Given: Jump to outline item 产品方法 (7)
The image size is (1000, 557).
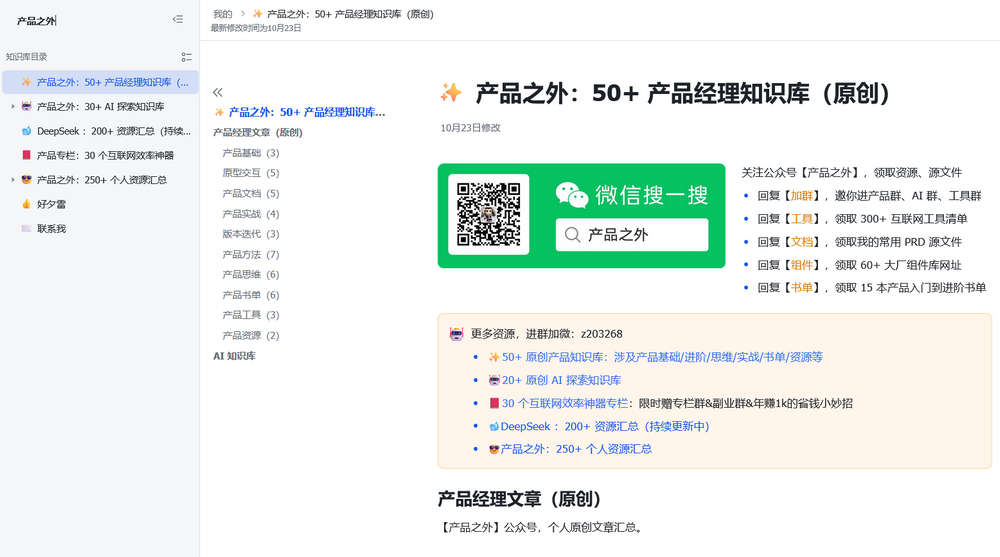Looking at the screenshot, I should click(251, 255).
